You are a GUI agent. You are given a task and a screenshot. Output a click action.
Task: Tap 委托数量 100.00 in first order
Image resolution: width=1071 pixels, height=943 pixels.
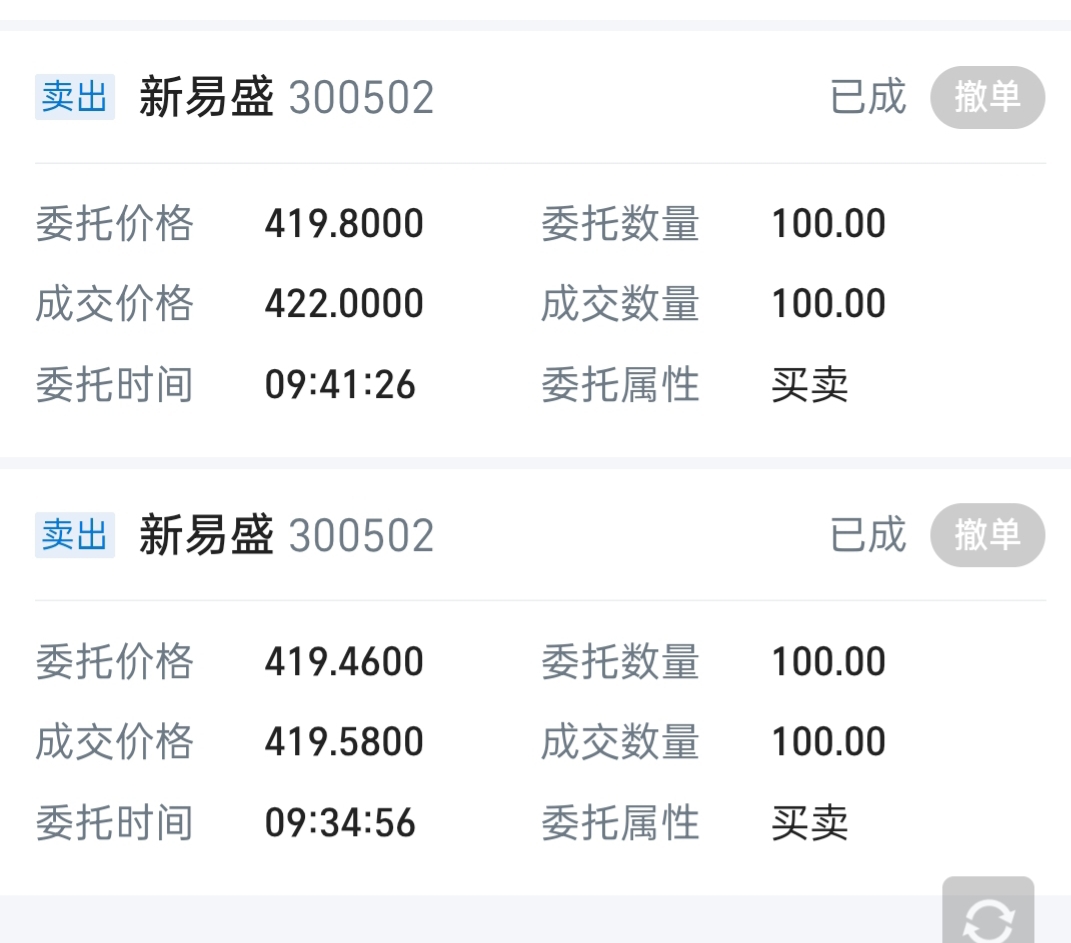(829, 224)
